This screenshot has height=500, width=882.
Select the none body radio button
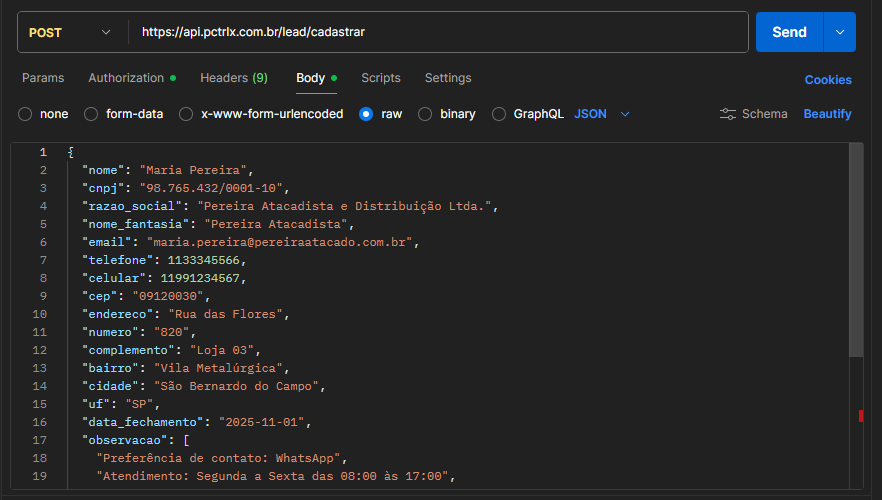pos(25,114)
